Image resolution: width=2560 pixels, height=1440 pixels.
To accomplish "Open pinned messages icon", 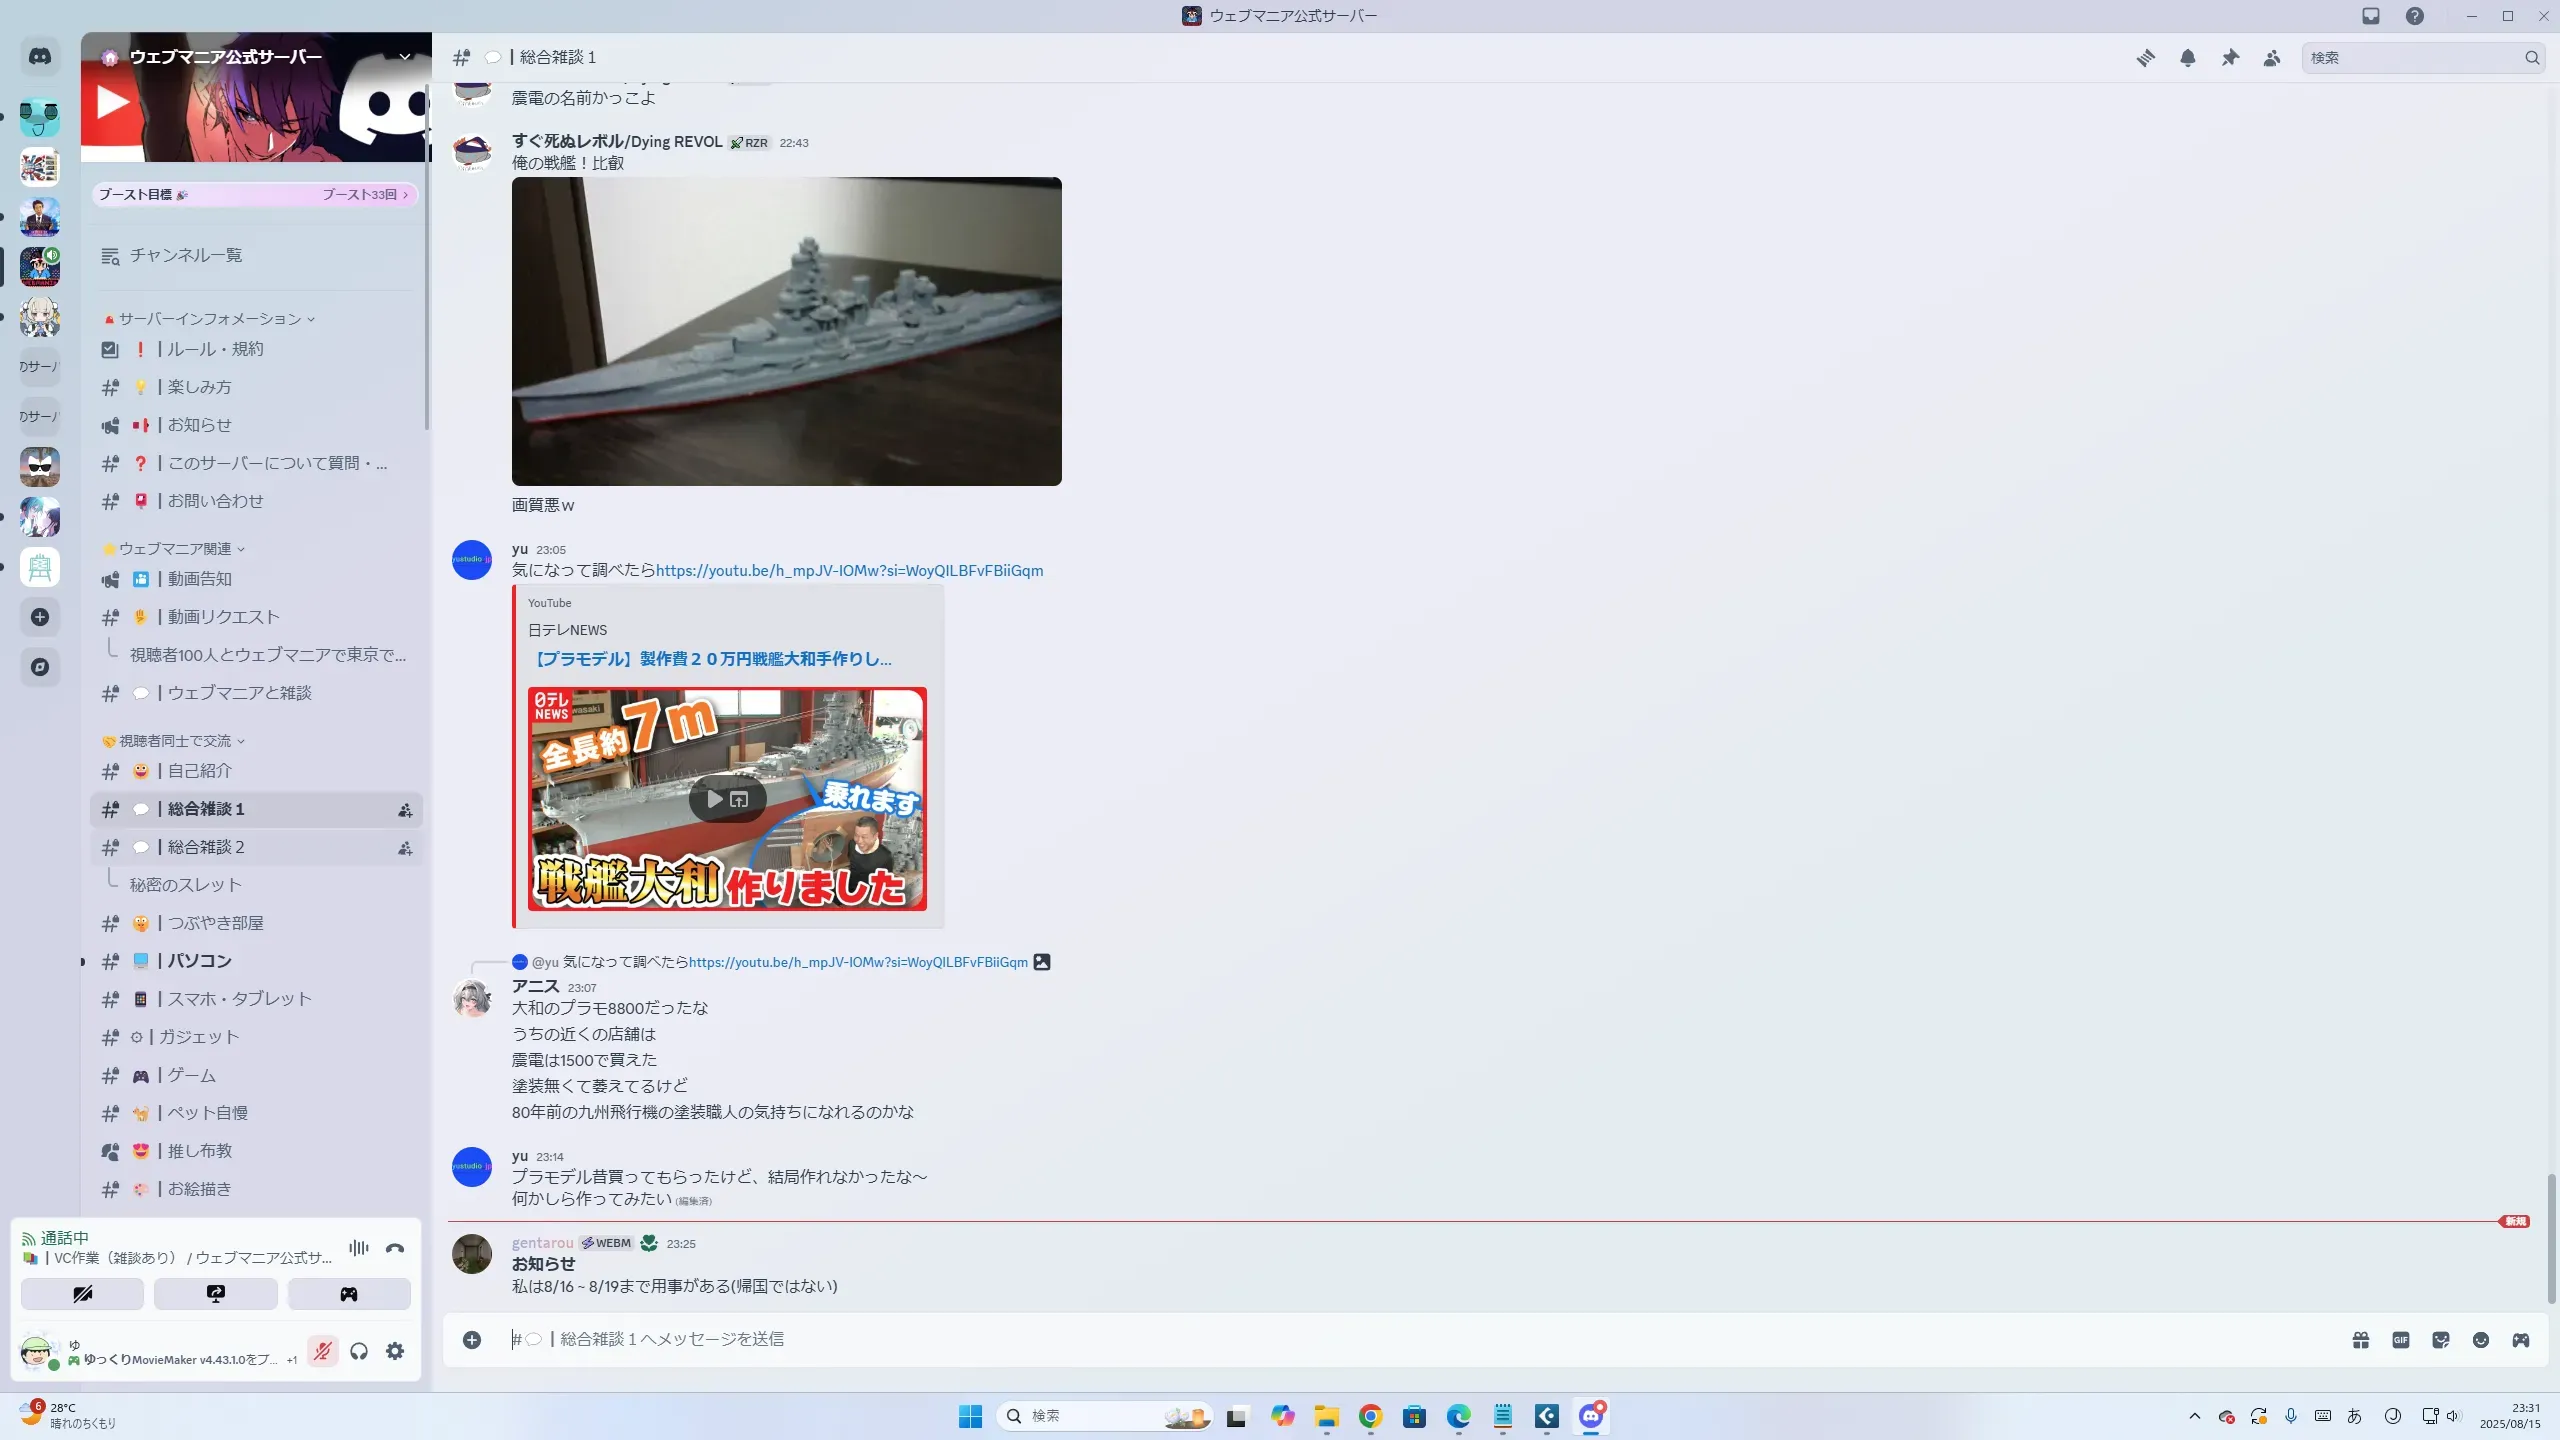I will pos(2230,58).
